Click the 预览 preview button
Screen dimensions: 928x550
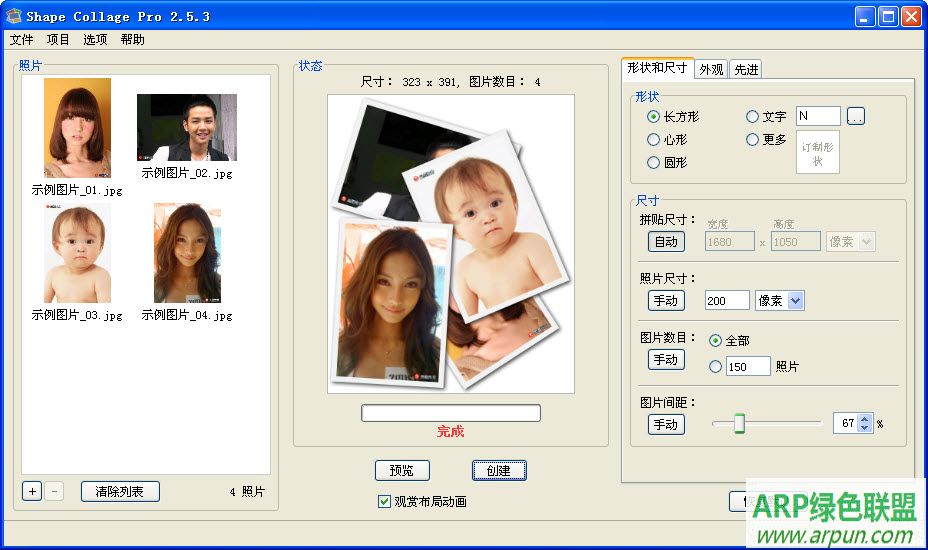pyautogui.click(x=402, y=471)
